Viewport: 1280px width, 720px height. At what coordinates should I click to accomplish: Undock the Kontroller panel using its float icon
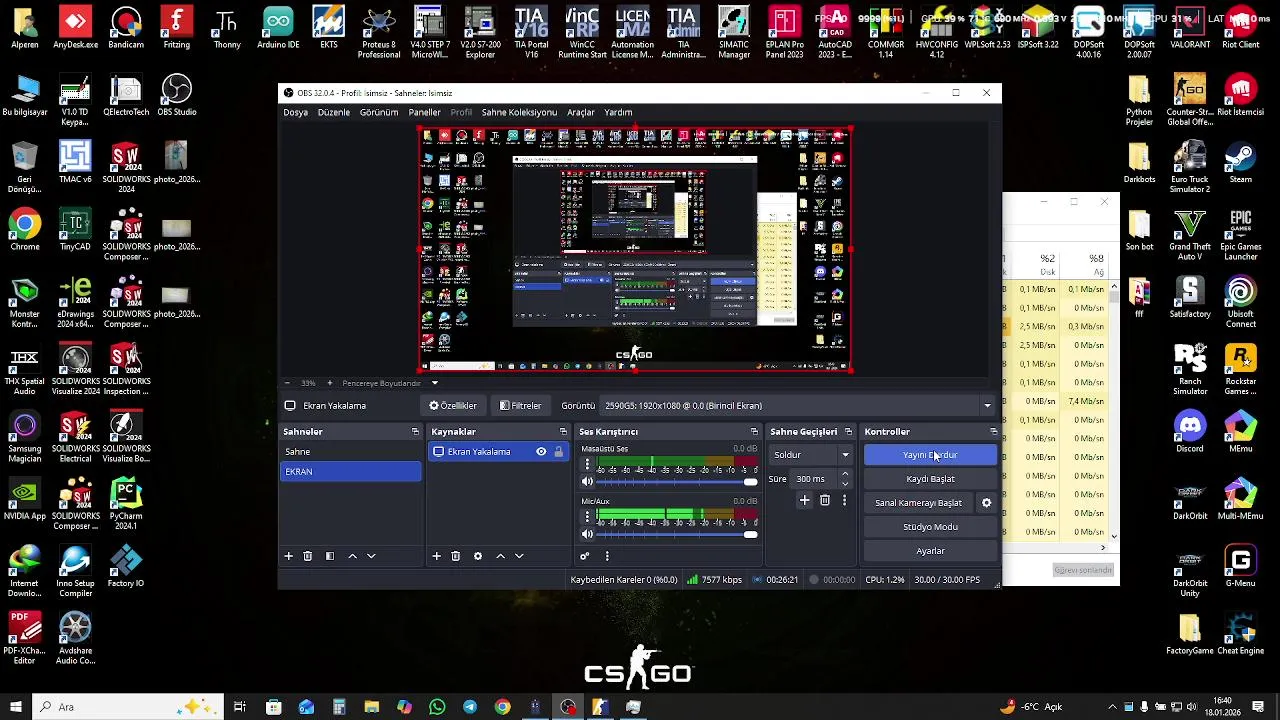[993, 432]
